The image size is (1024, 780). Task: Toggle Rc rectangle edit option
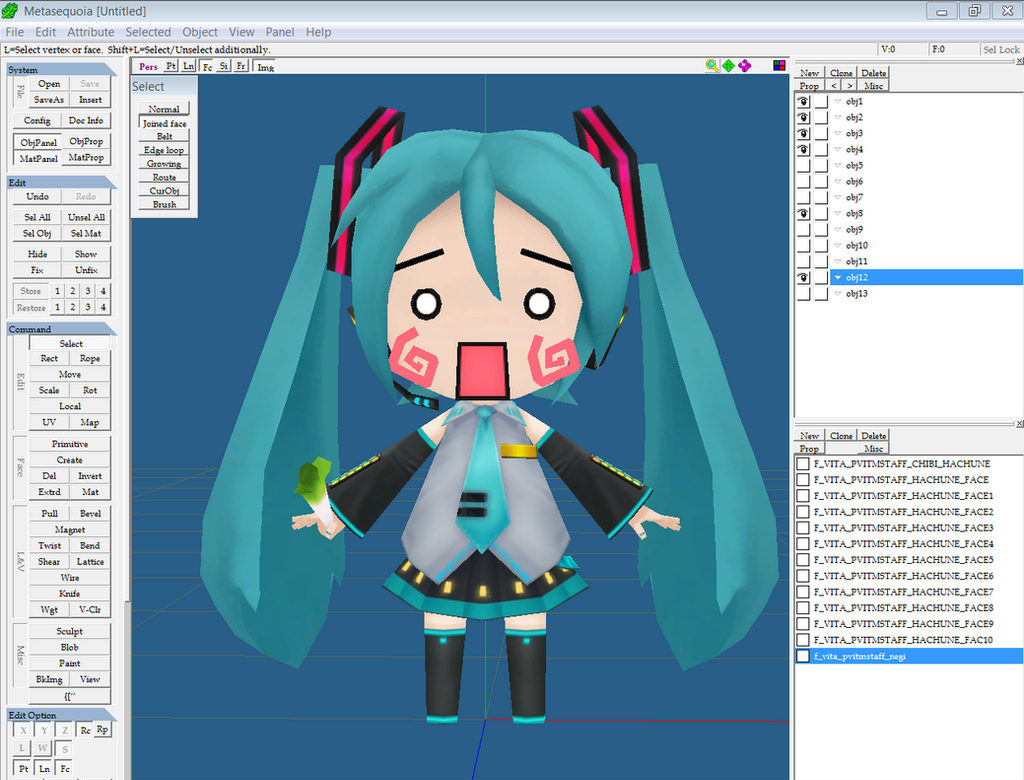[x=86, y=730]
